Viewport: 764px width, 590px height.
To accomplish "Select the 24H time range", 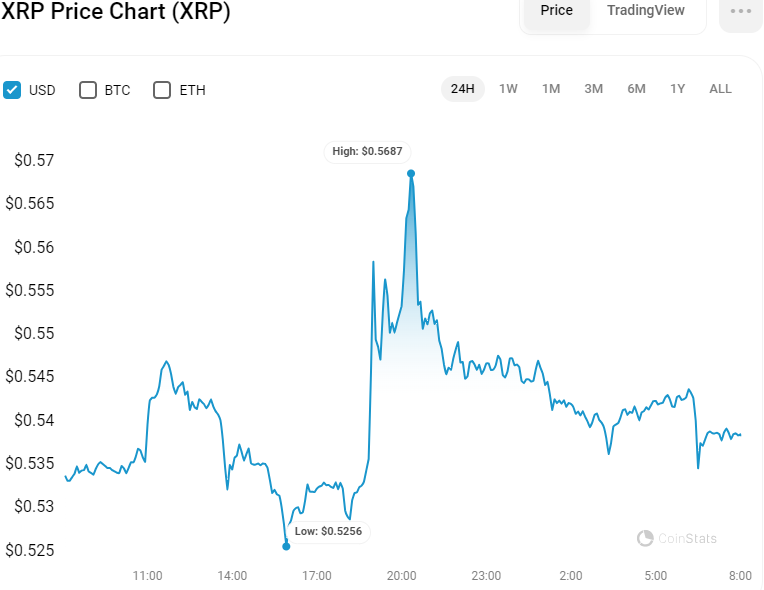I will tap(462, 89).
